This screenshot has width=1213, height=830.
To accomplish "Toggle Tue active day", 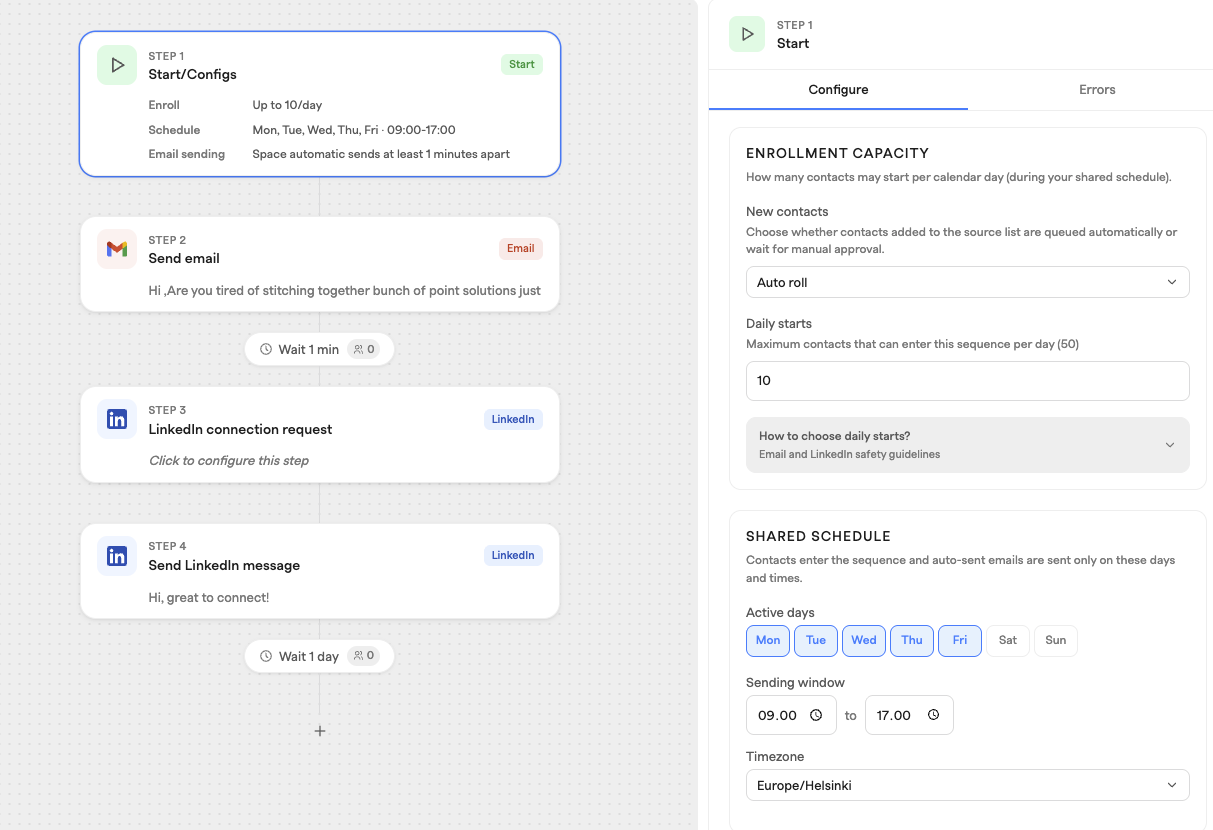I will tap(816, 640).
